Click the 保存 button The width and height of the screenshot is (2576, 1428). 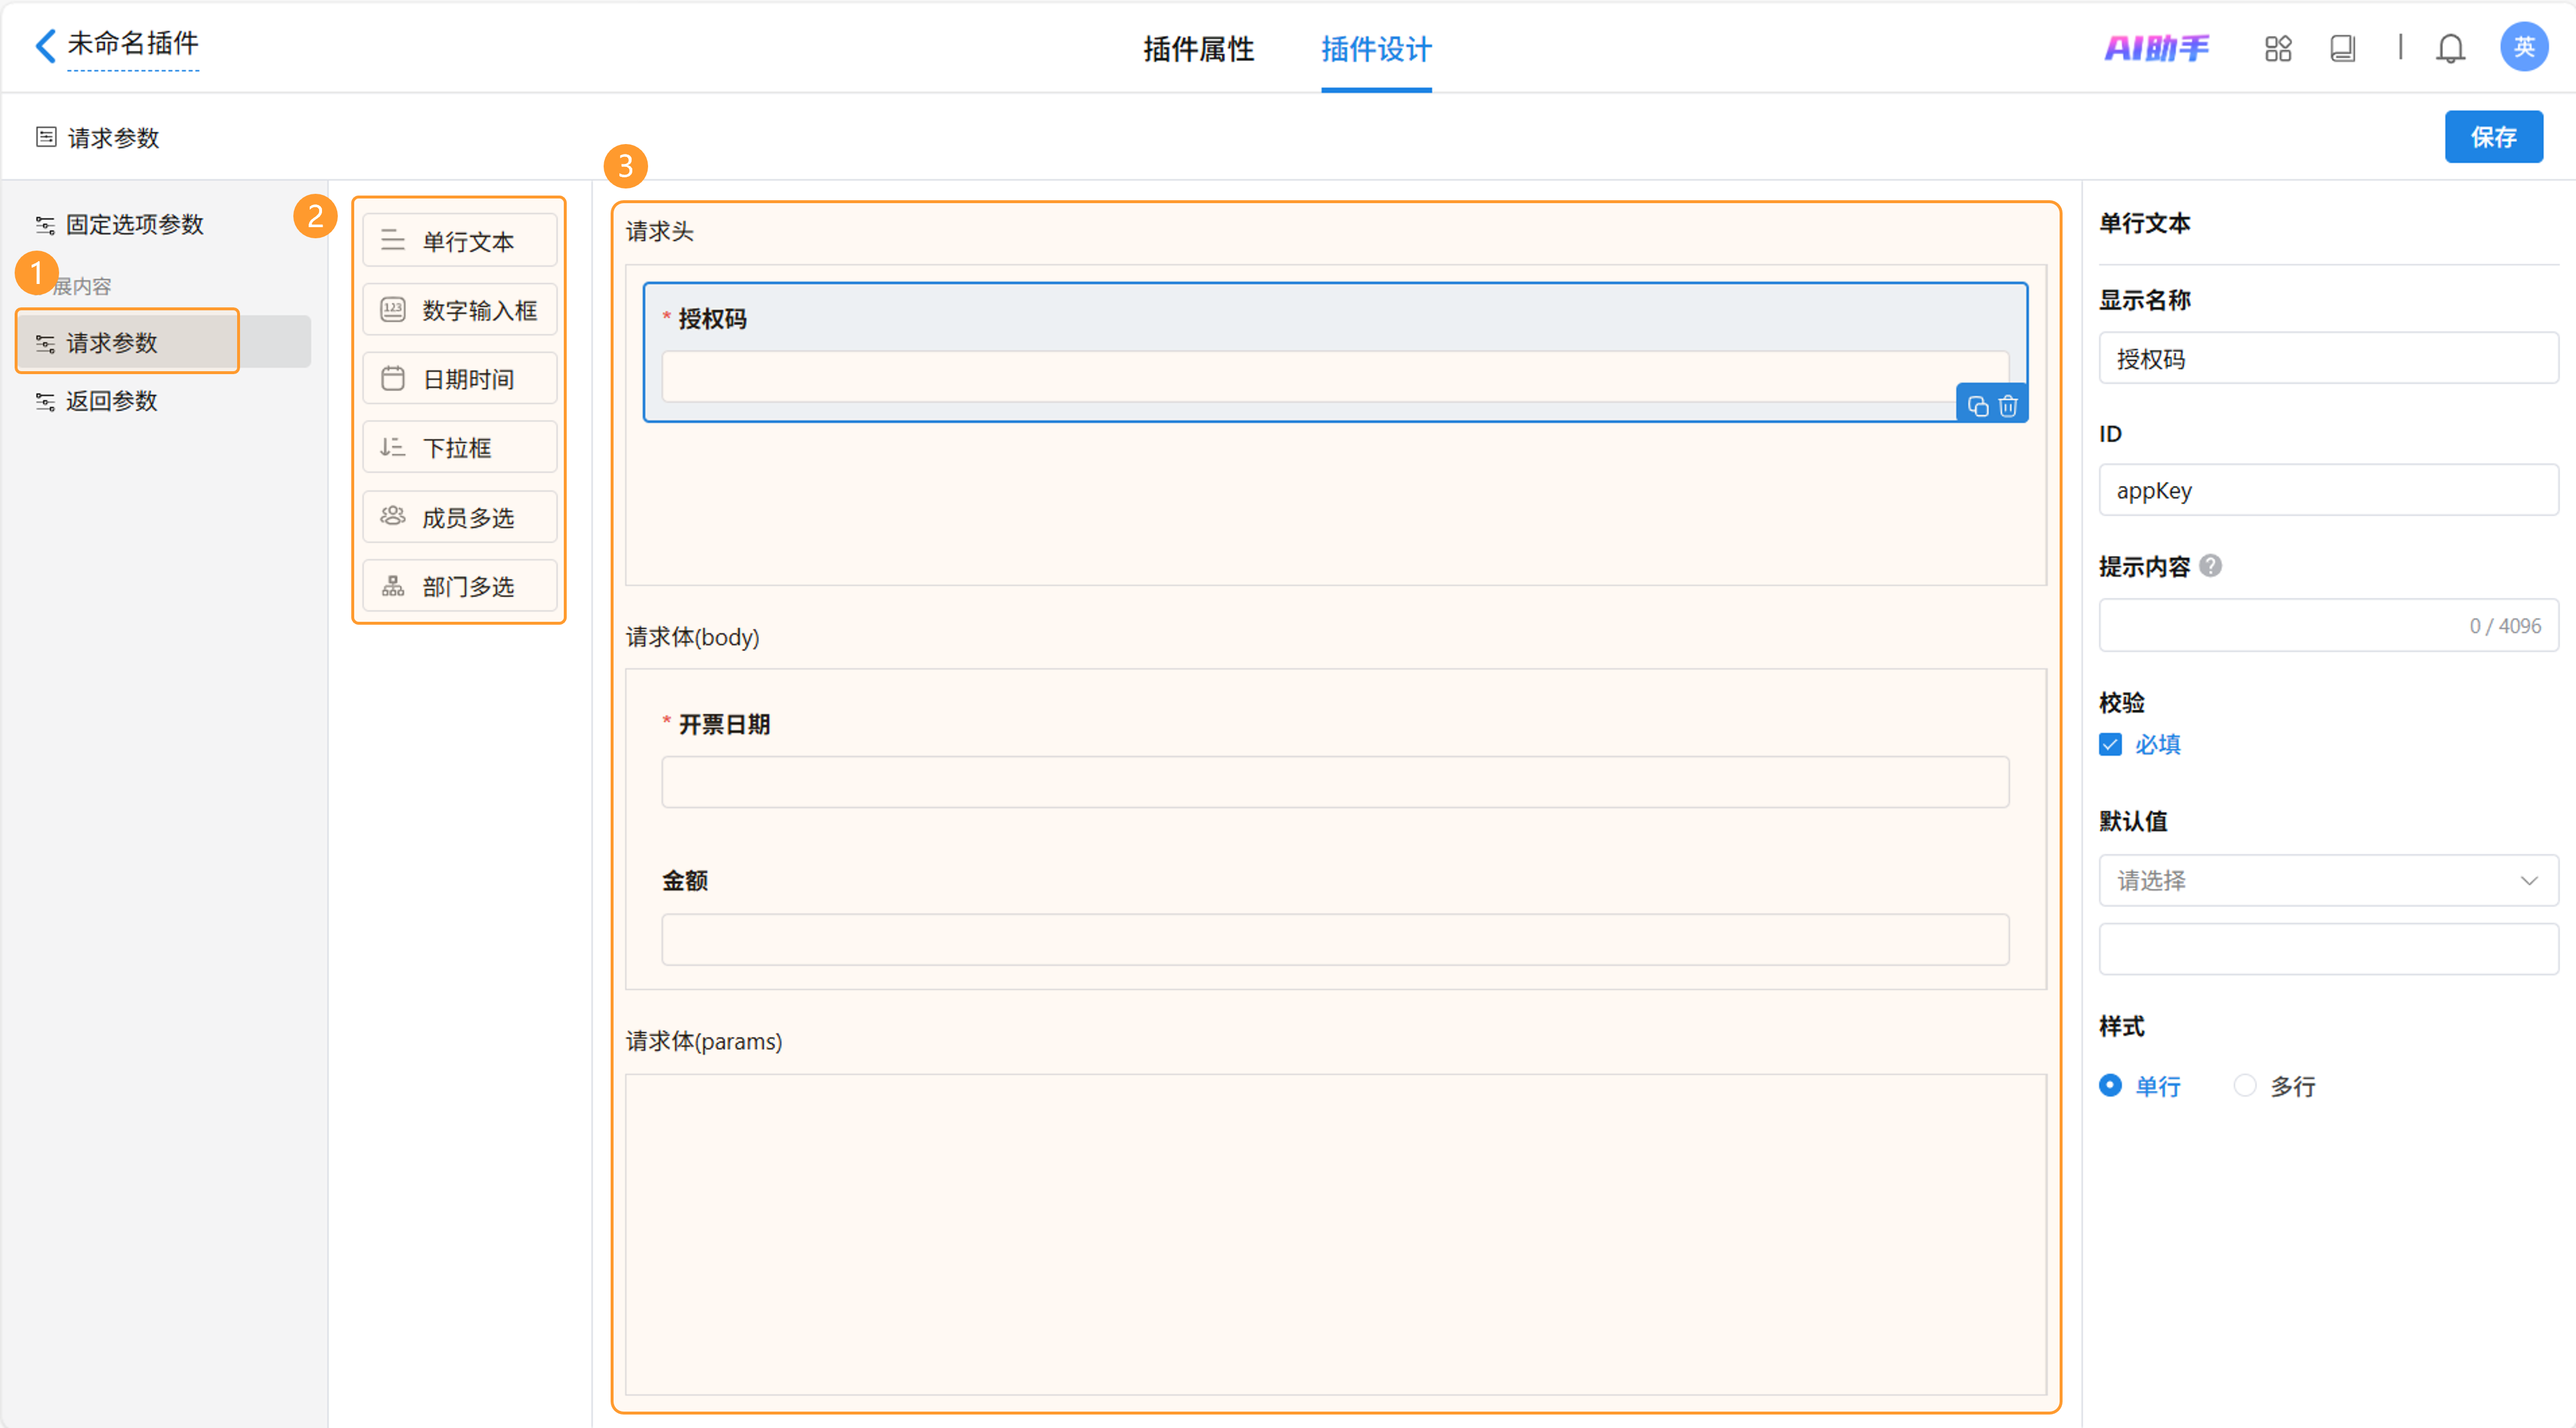coord(2493,137)
